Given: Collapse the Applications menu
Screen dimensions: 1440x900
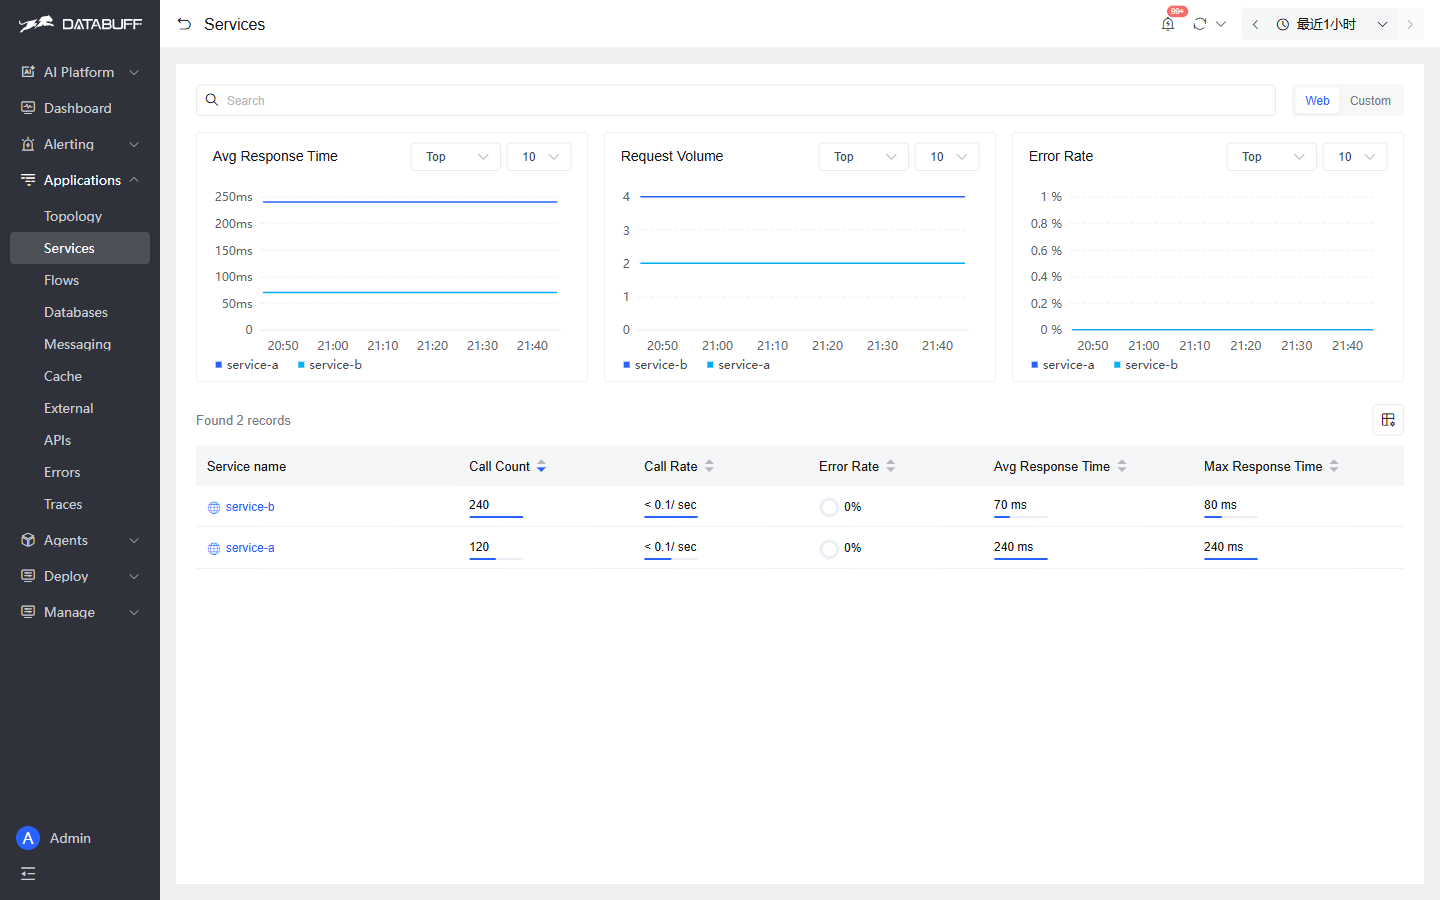Looking at the screenshot, I should [80, 180].
